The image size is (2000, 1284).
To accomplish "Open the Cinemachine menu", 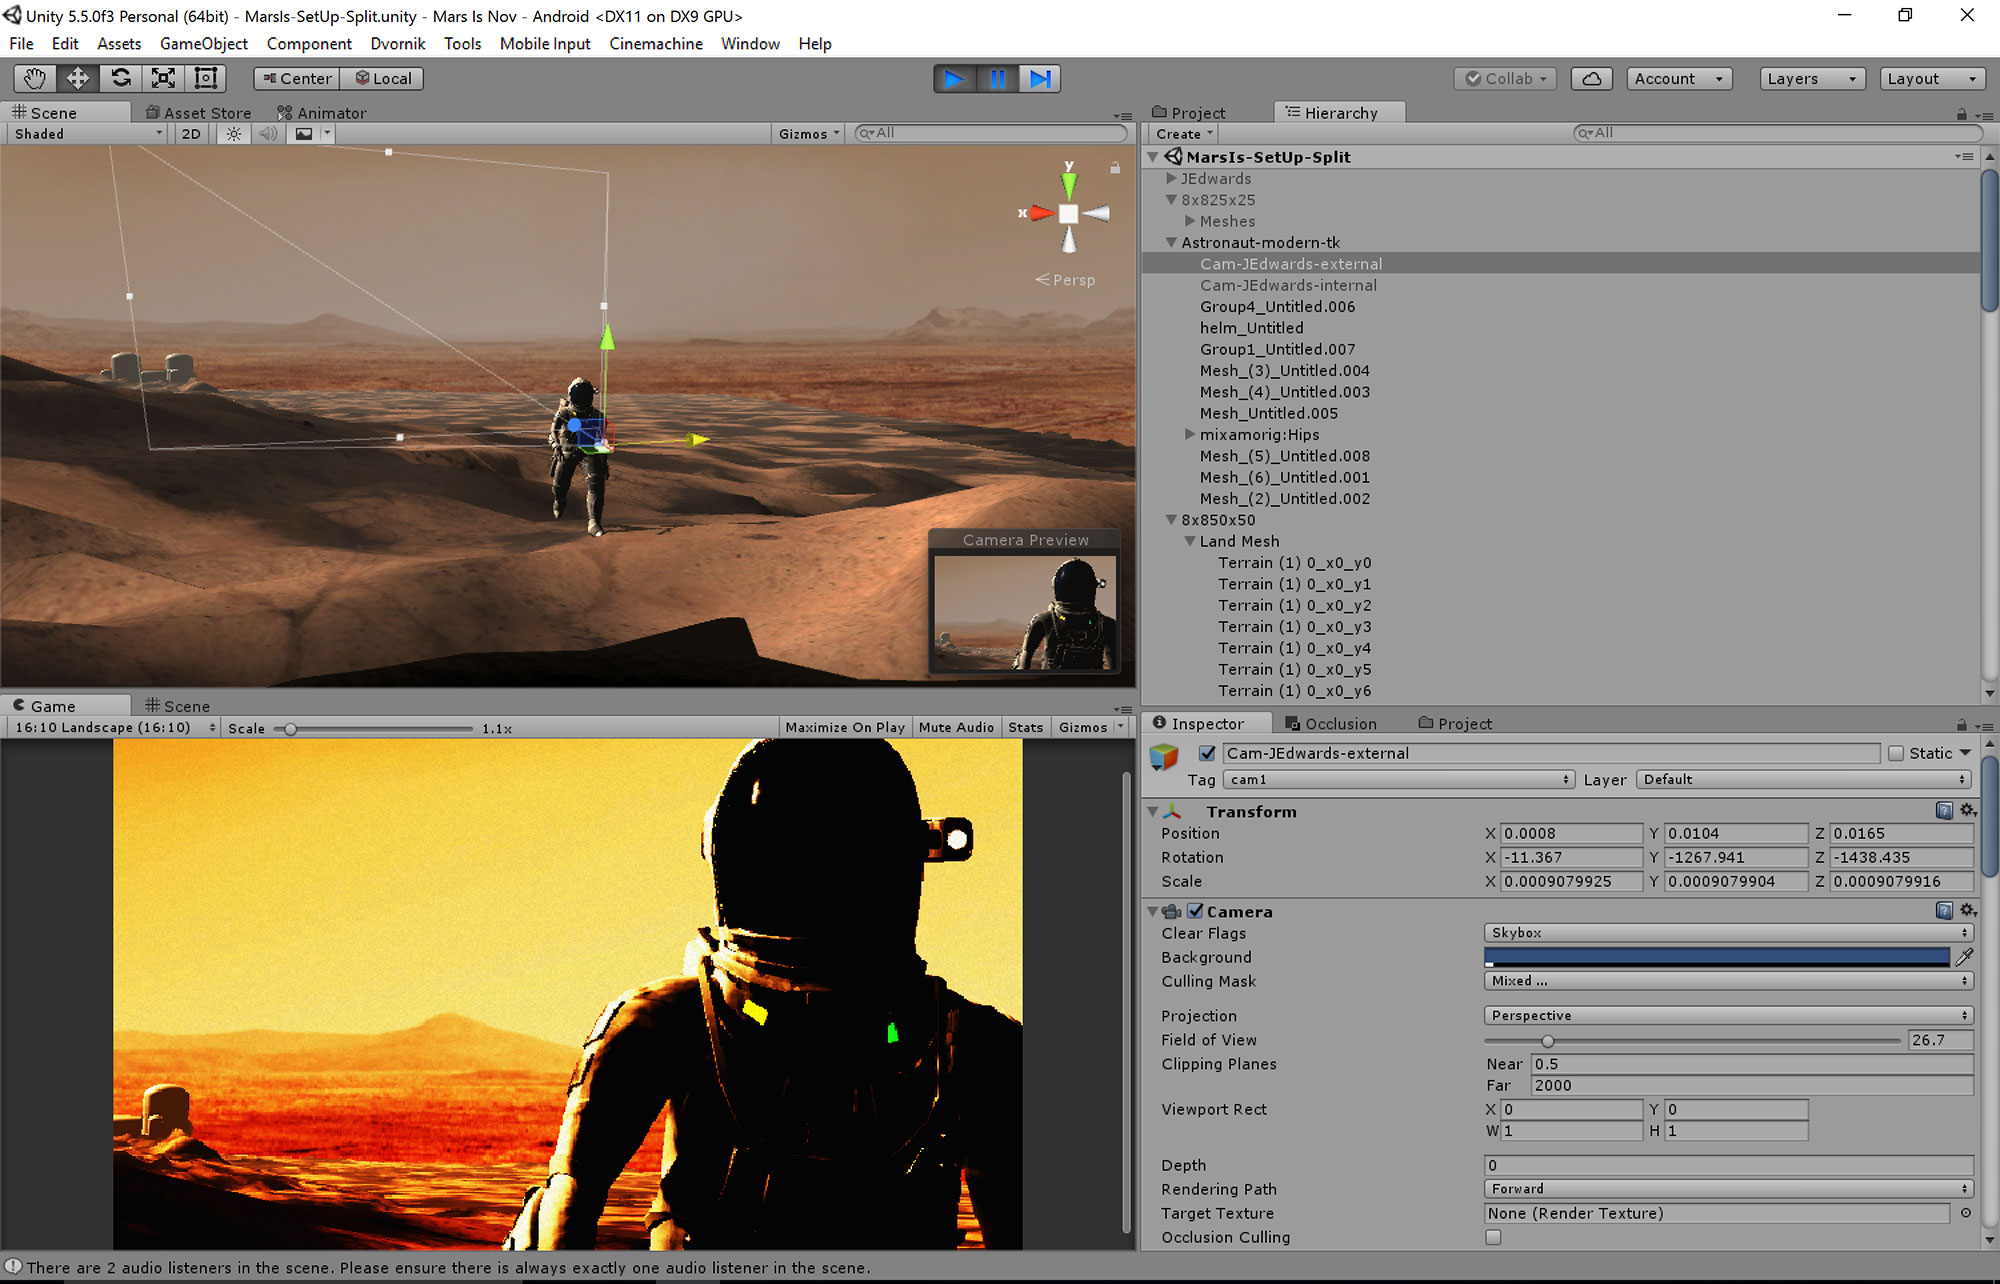I will (x=655, y=44).
